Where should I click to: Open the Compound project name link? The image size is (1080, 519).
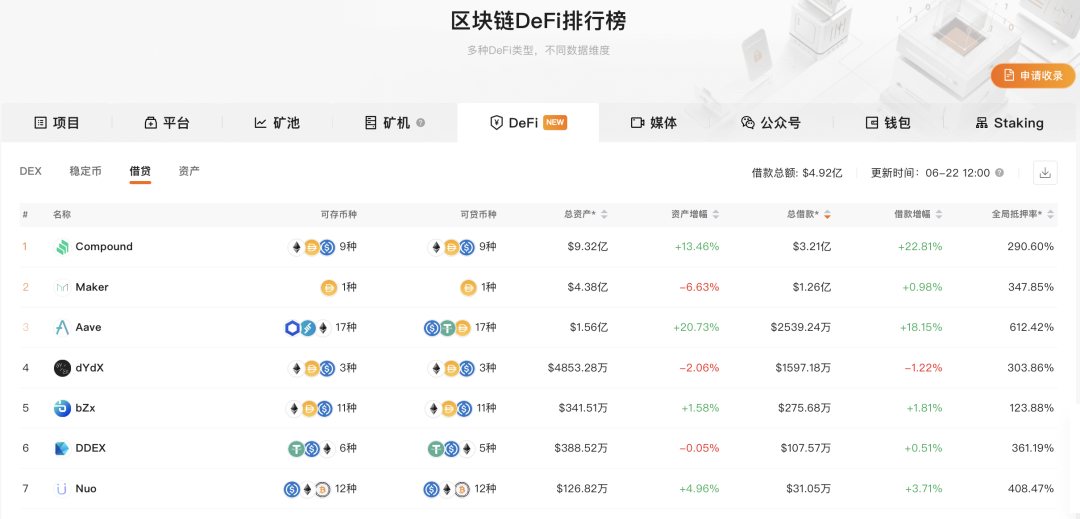click(x=104, y=247)
